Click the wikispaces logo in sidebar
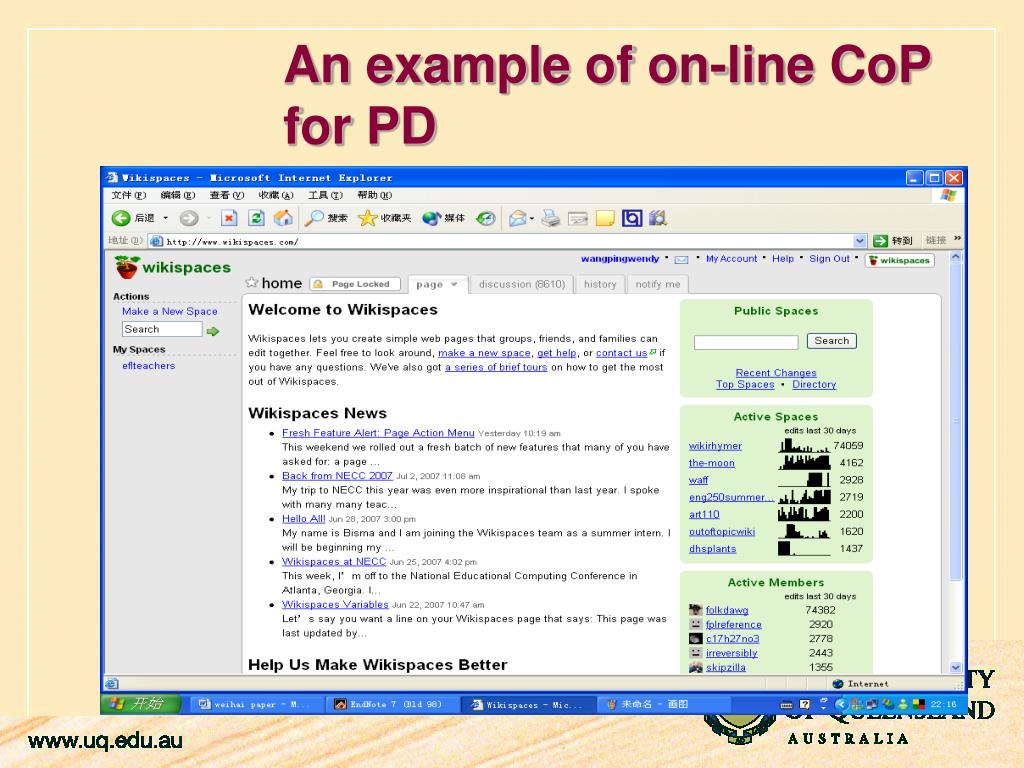Screen dimensions: 1024x768 172,267
